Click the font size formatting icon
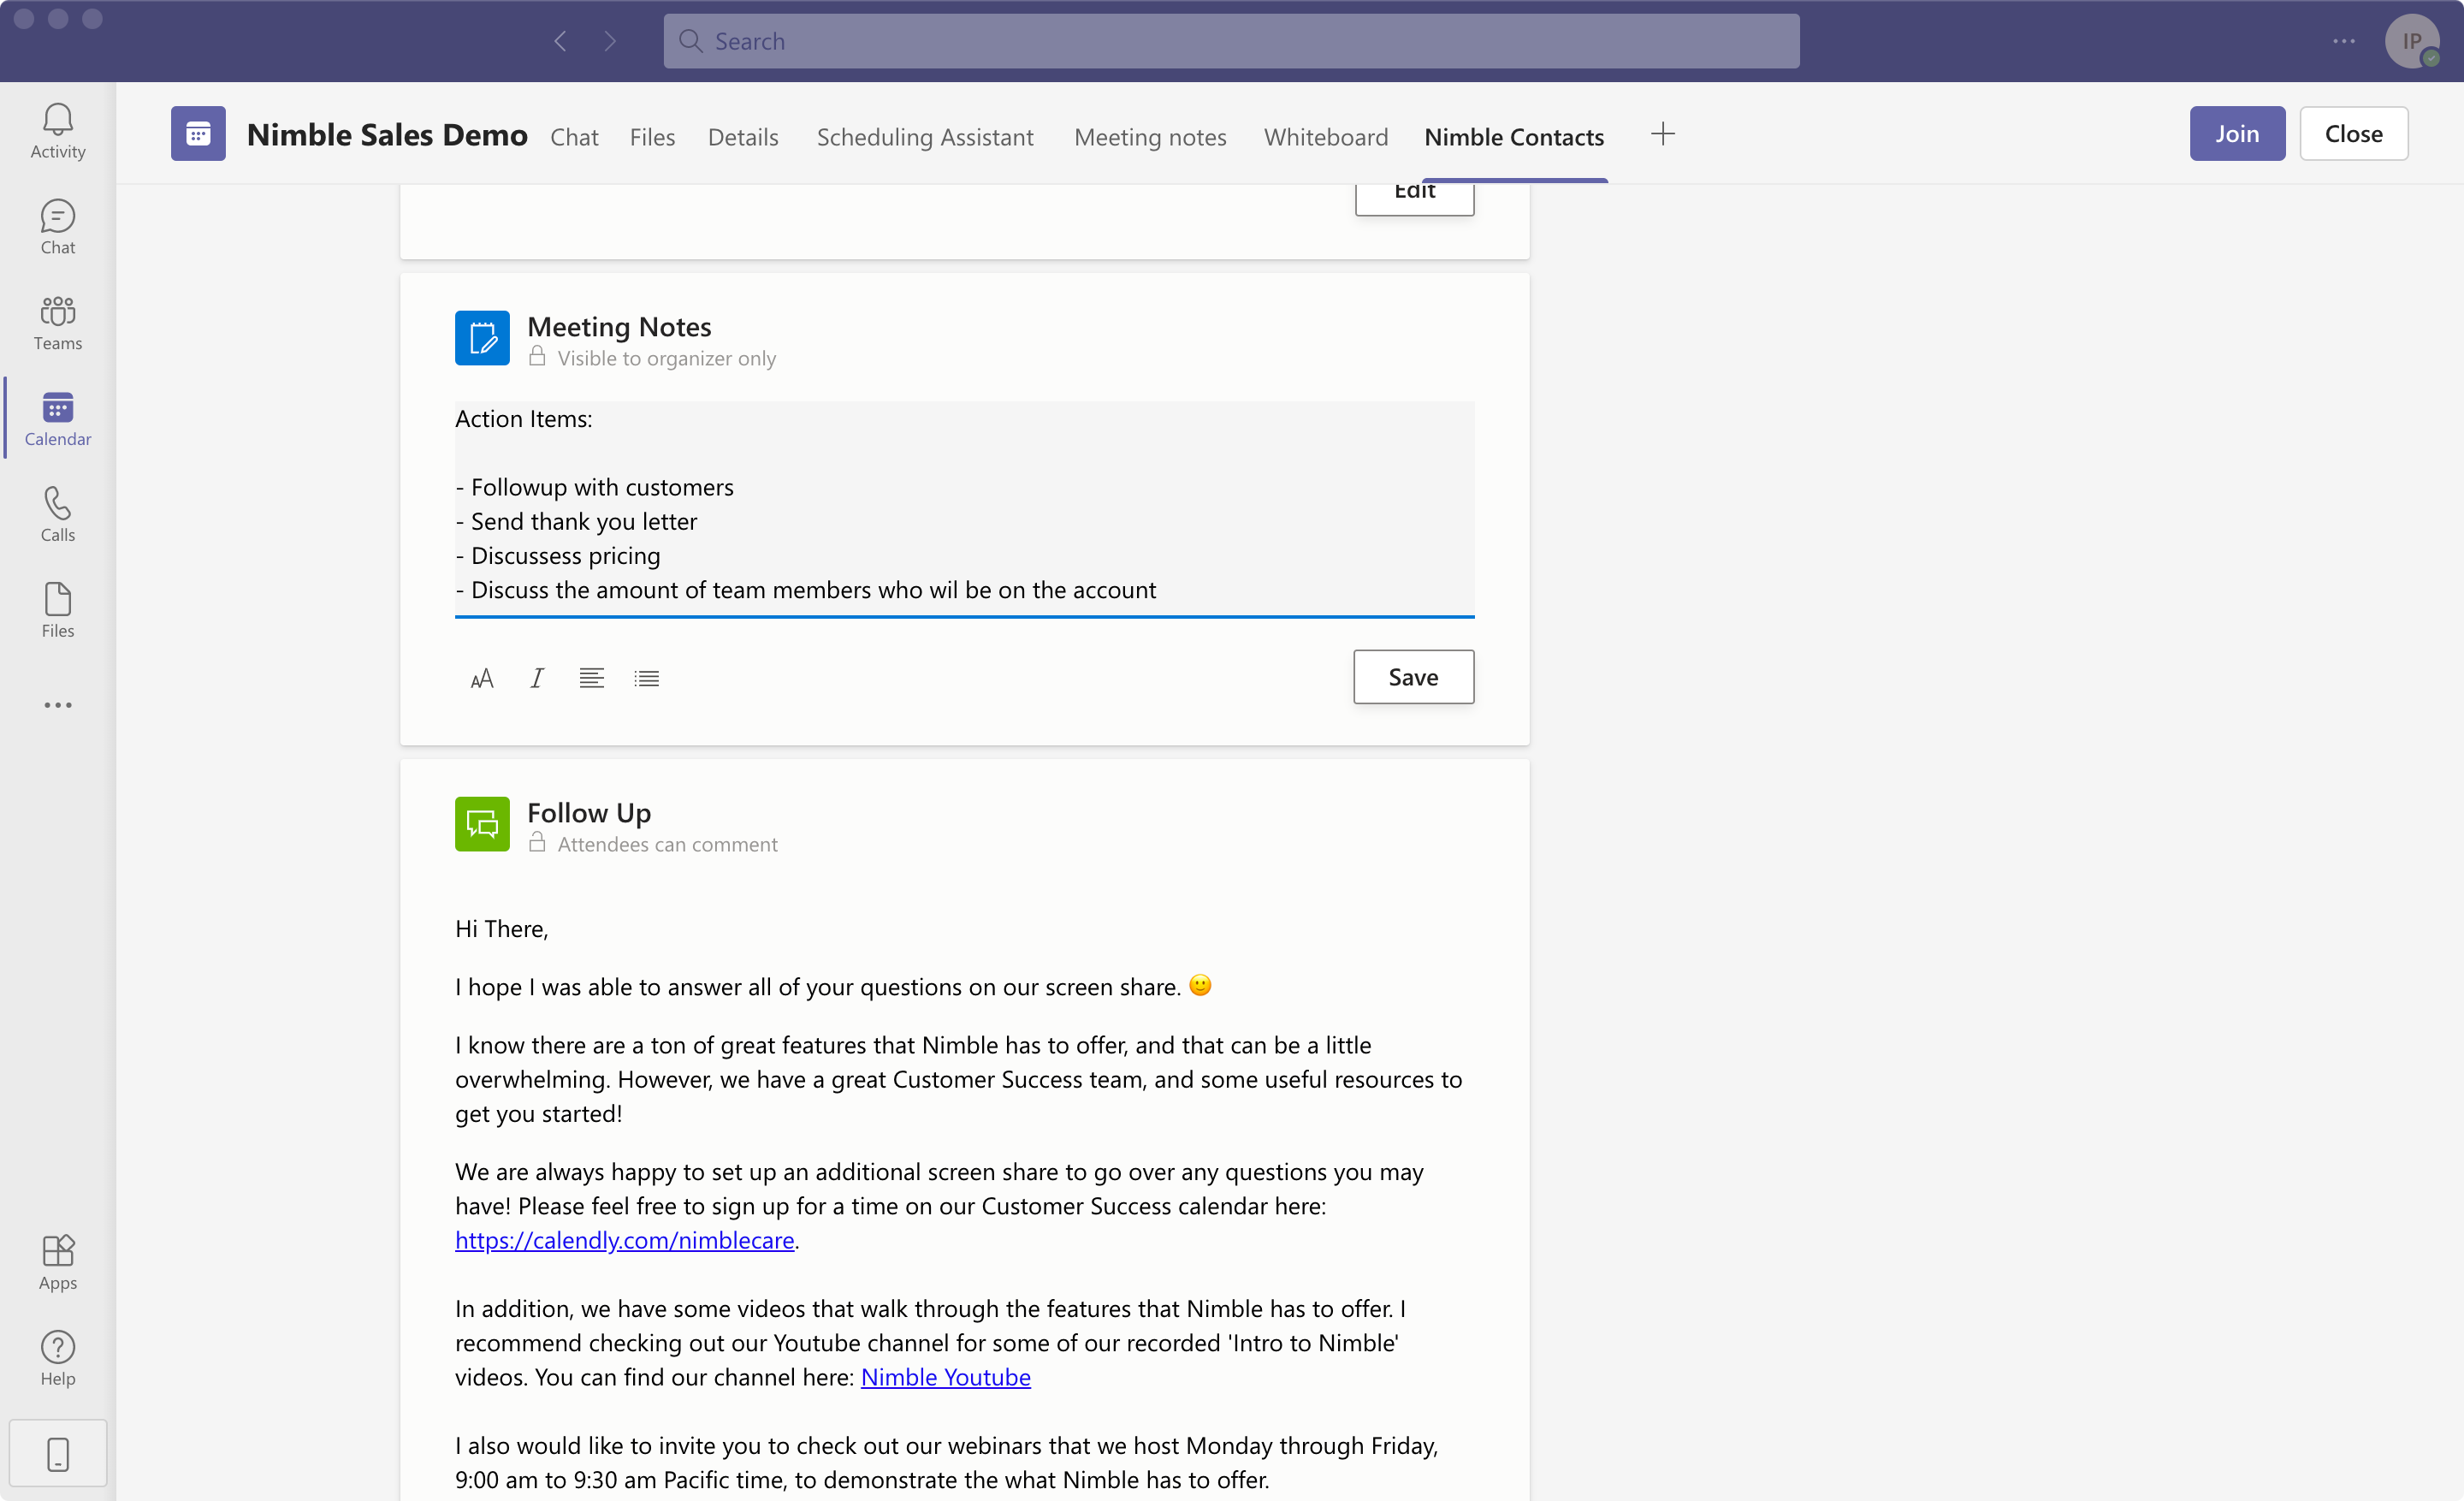This screenshot has height=1501, width=2464. point(482,678)
